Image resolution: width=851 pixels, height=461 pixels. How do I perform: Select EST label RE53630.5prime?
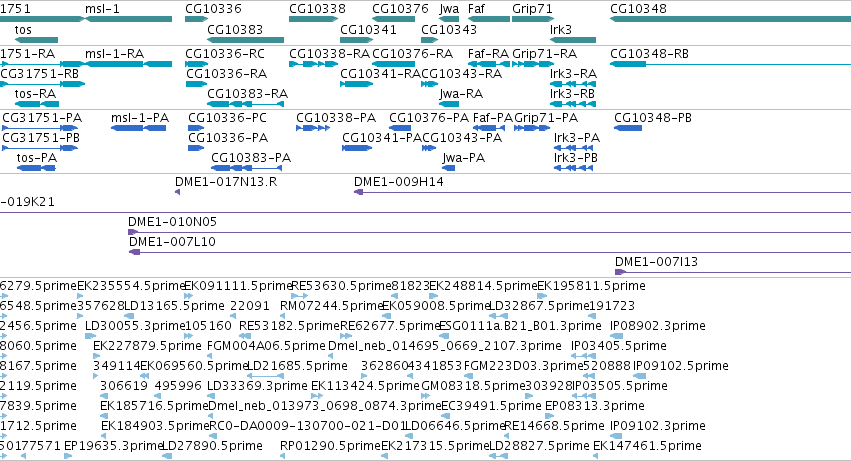point(342,286)
